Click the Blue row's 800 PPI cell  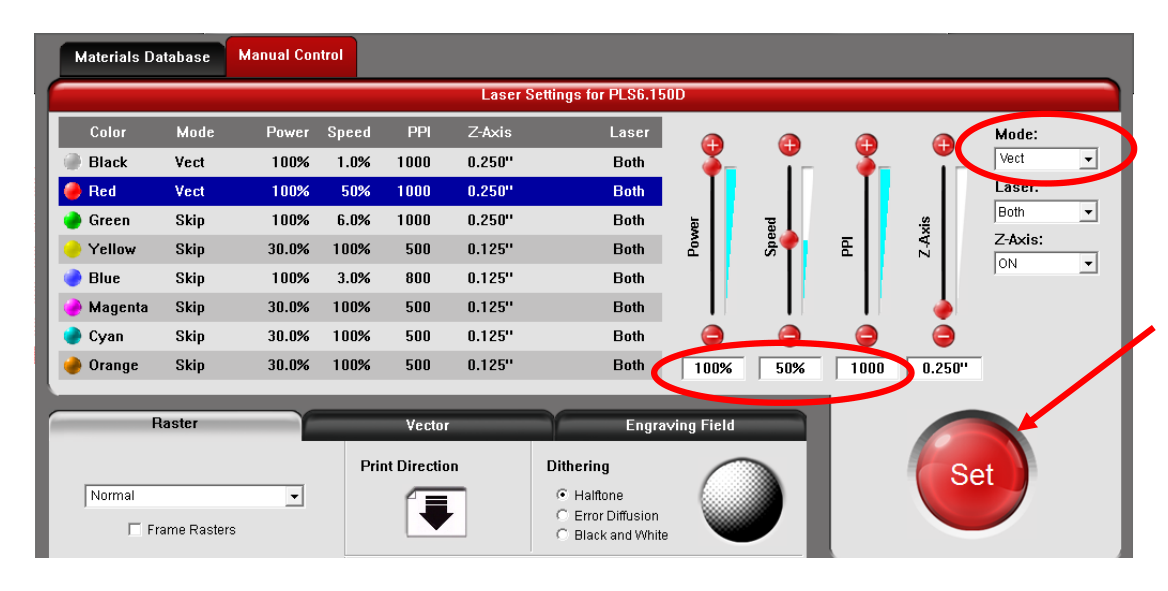point(418,278)
